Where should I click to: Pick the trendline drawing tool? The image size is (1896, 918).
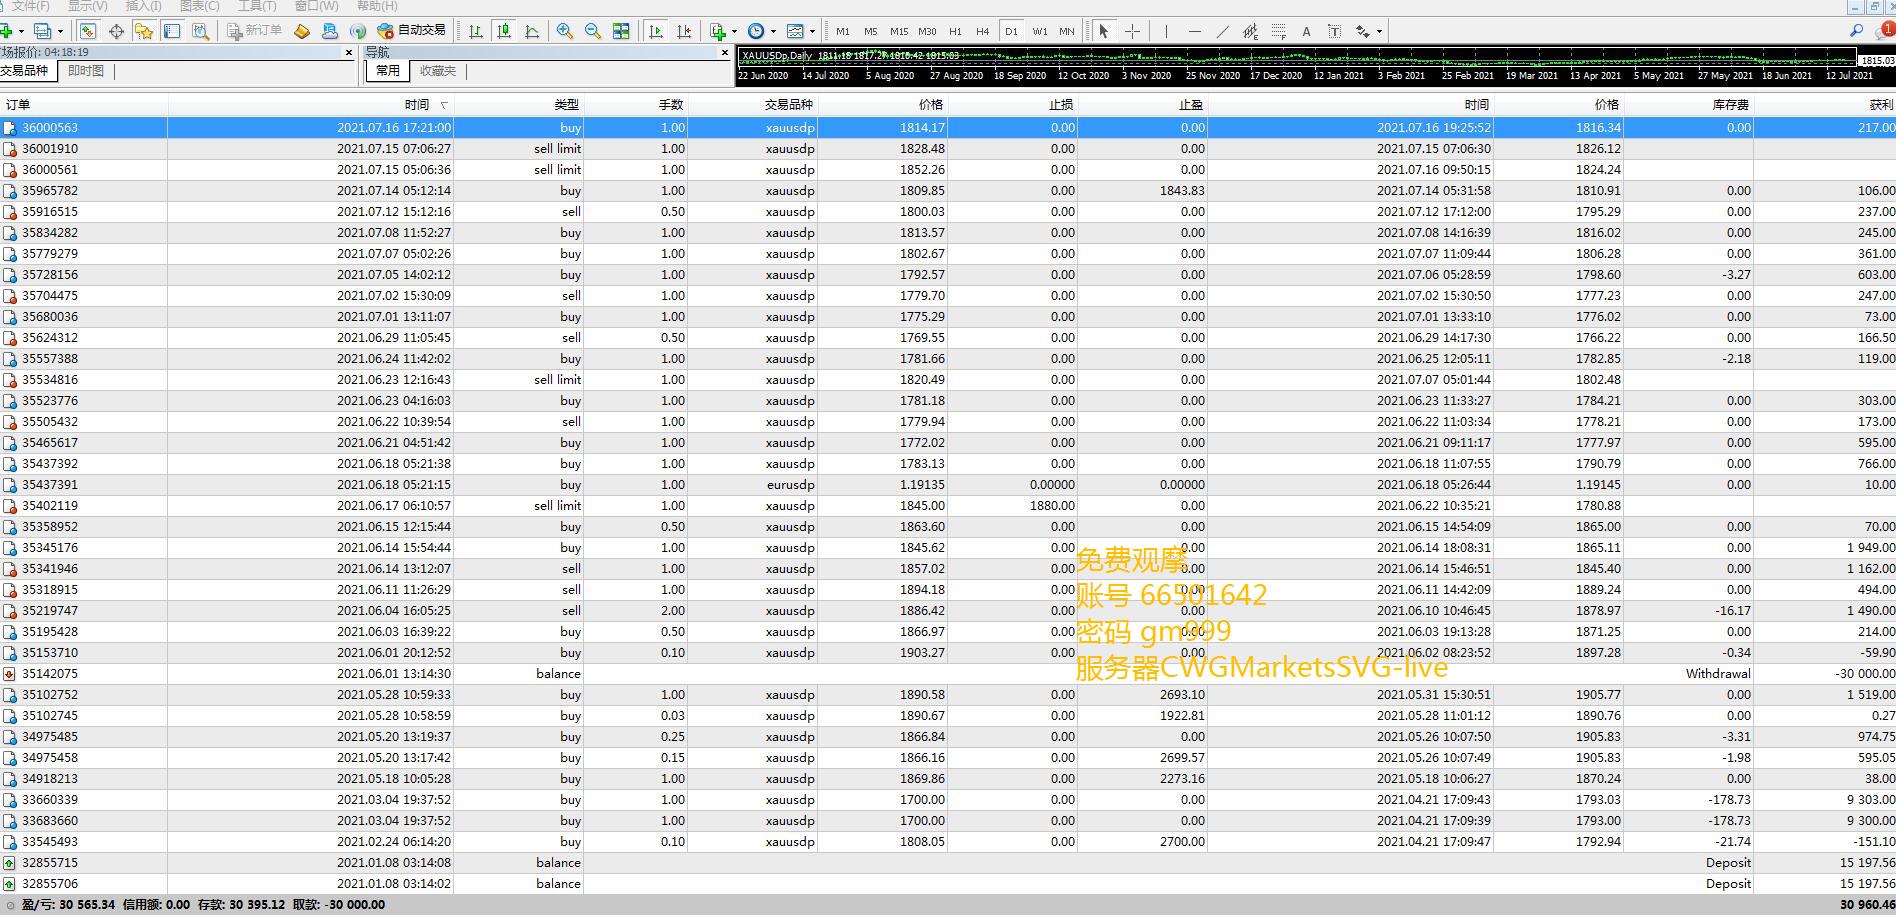coord(1222,31)
